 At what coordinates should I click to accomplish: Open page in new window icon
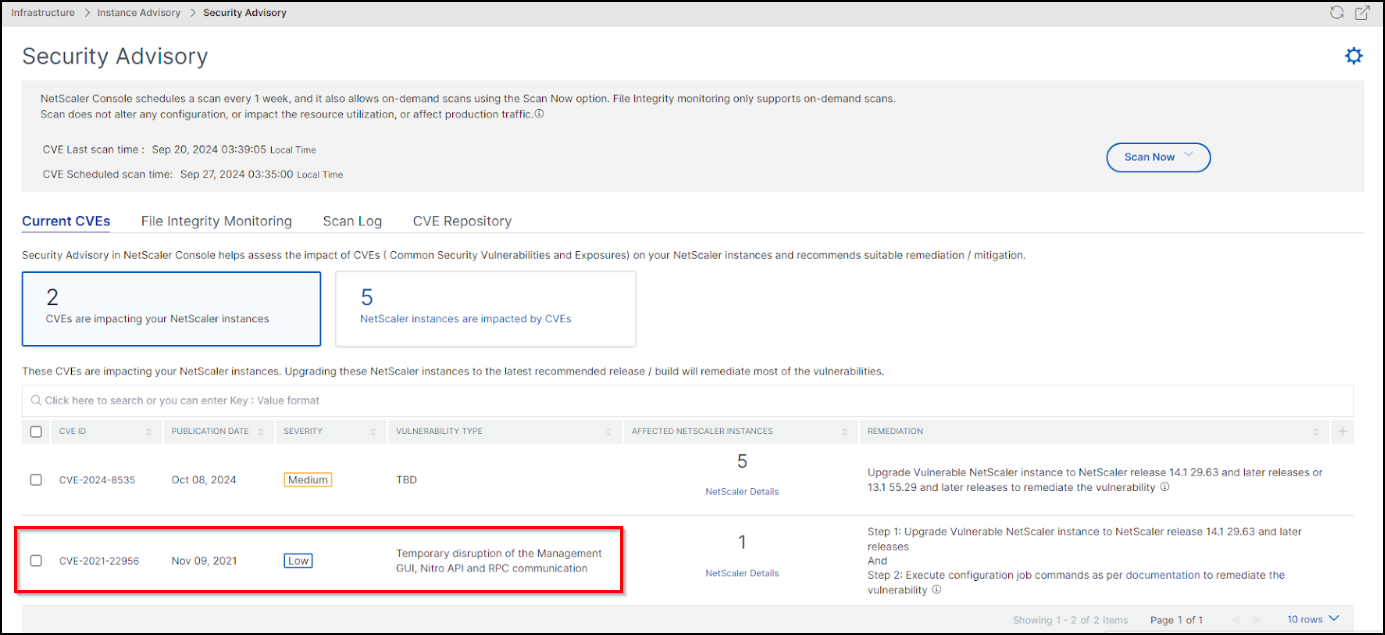click(x=1362, y=13)
